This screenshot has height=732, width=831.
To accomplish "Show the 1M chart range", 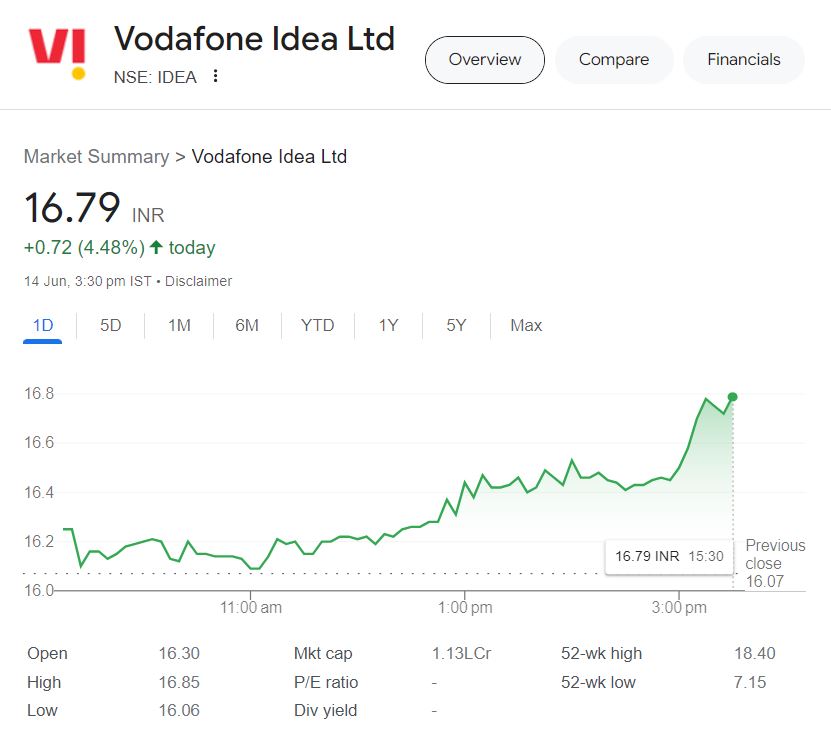I will coord(179,325).
